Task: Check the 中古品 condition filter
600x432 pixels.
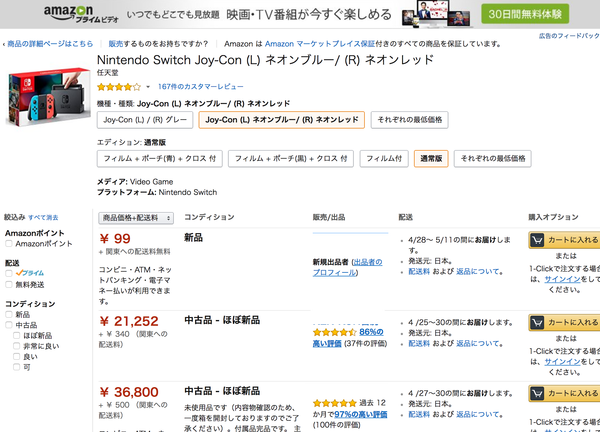Action: pos(9,325)
